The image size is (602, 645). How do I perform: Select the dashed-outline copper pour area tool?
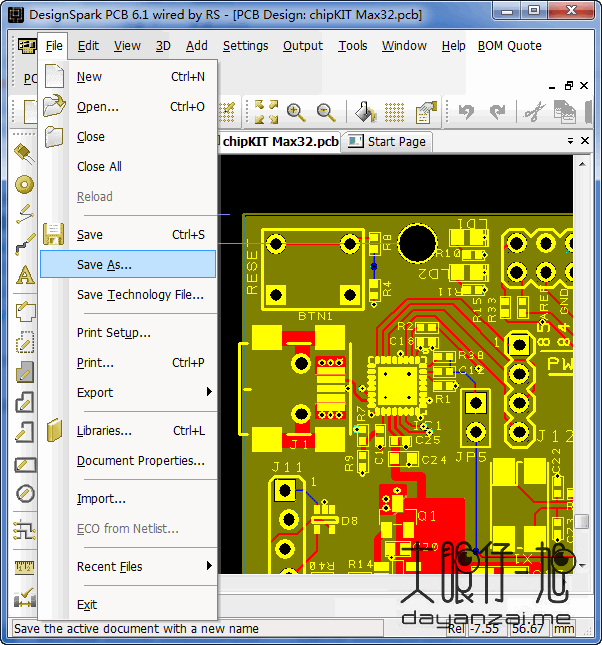pos(25,342)
